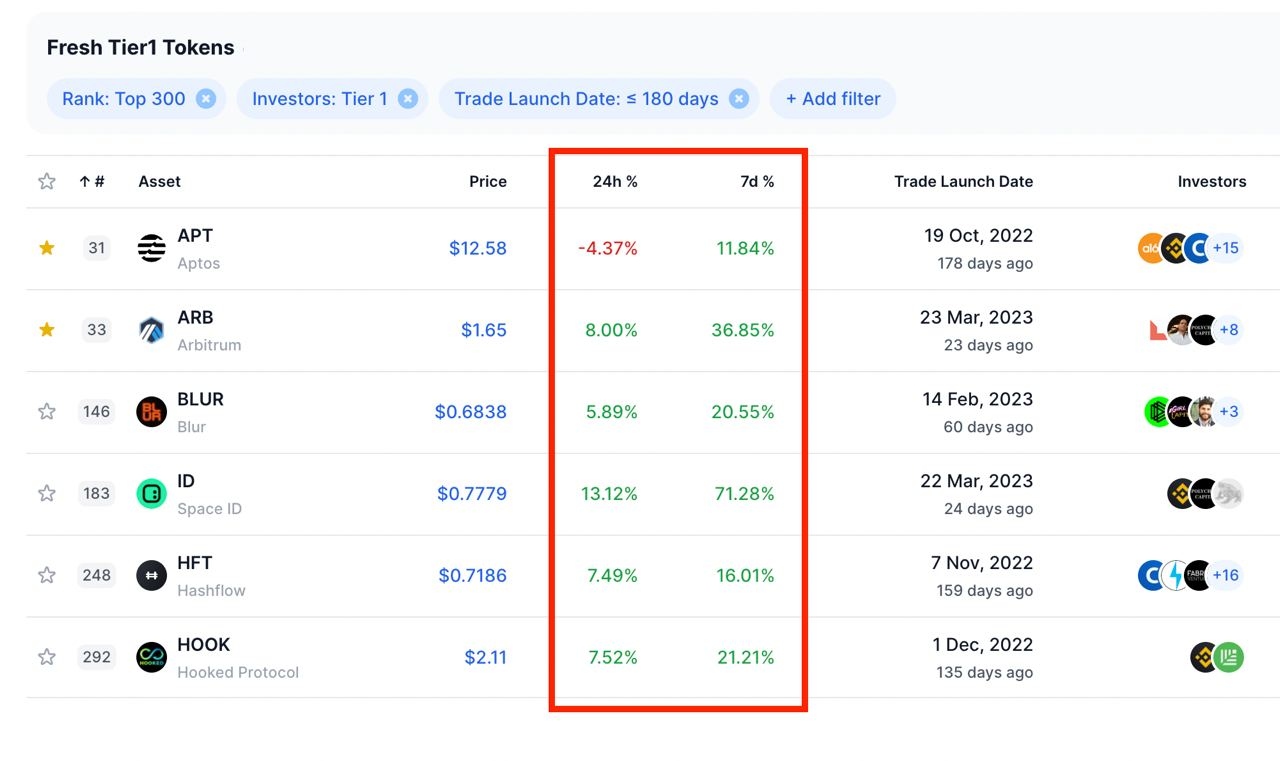Click the +15 investors badge for APT
Screen dimensions: 1280x761
point(1225,248)
